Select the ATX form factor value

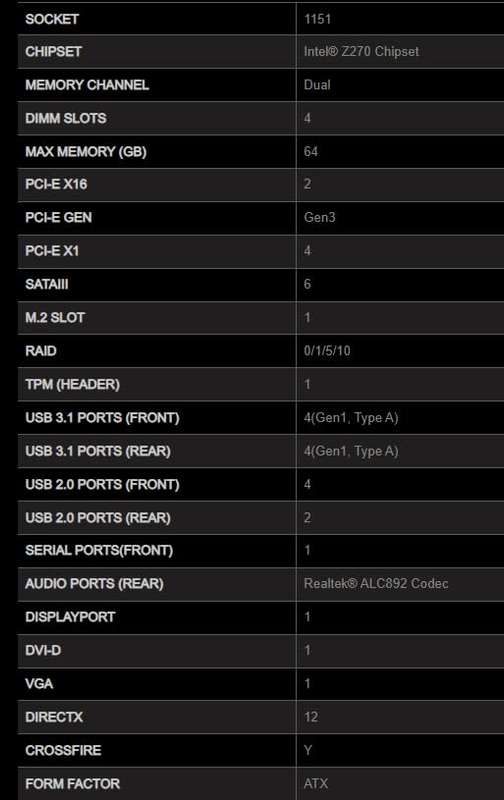[x=316, y=784]
